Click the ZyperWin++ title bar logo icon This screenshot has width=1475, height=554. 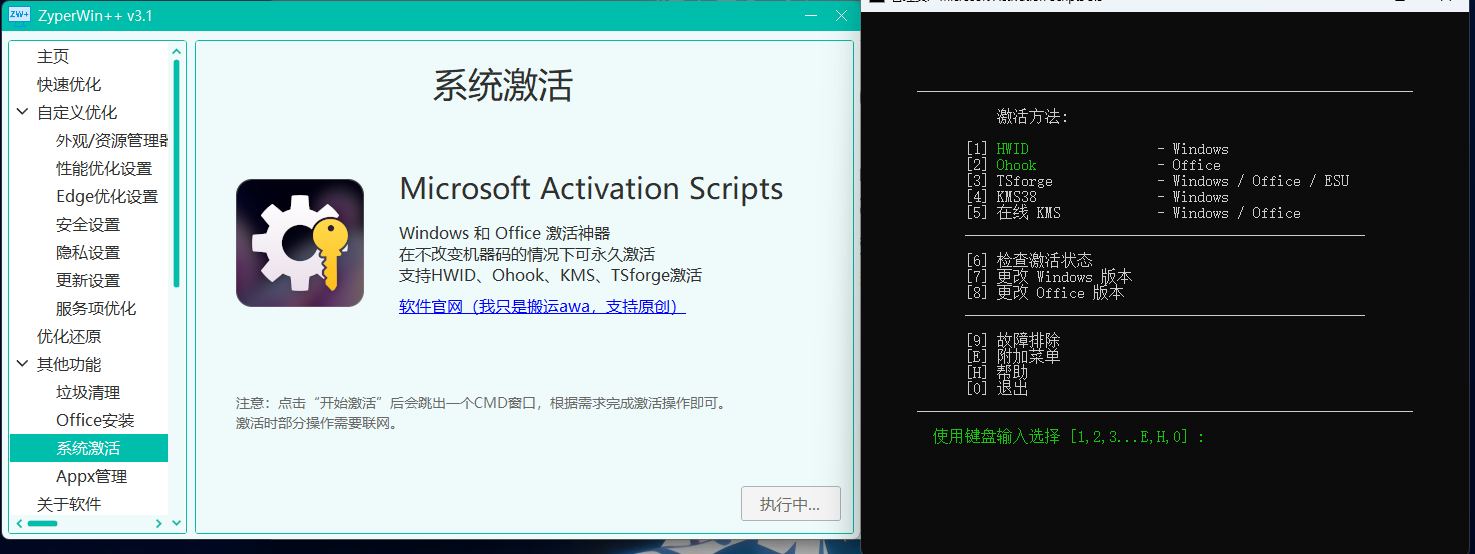click(19, 15)
